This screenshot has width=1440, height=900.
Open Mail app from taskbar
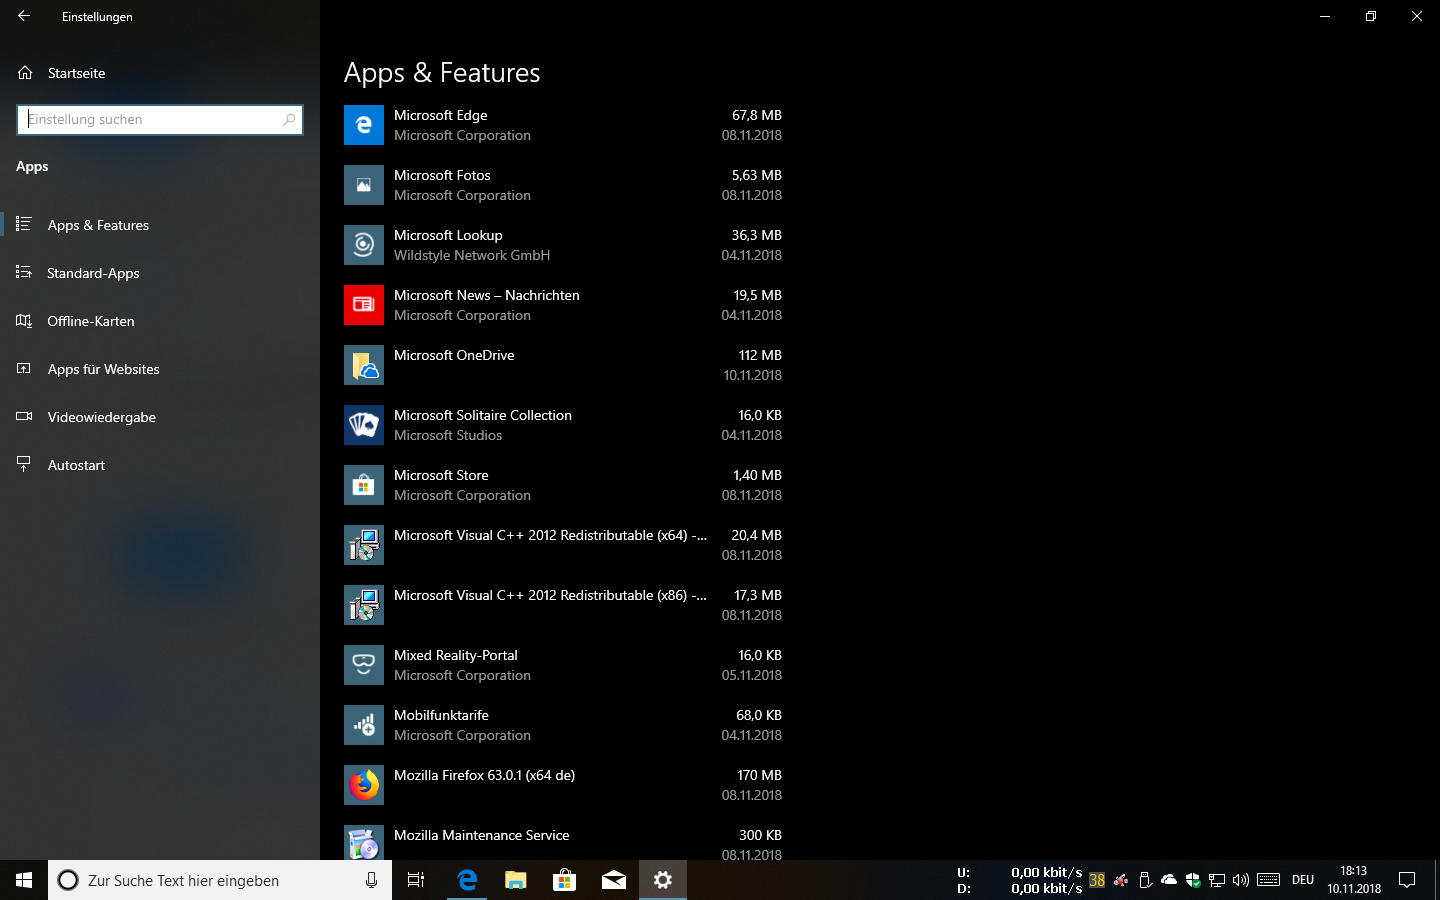613,880
